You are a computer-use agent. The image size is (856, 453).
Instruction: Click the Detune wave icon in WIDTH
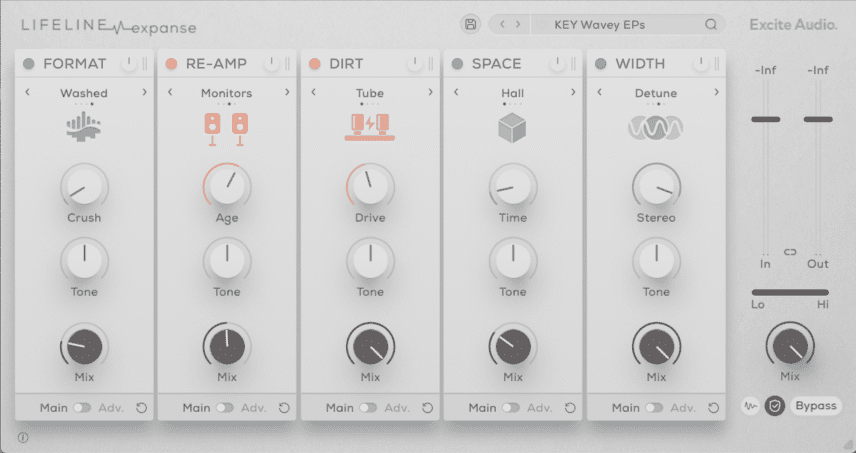[656, 128]
